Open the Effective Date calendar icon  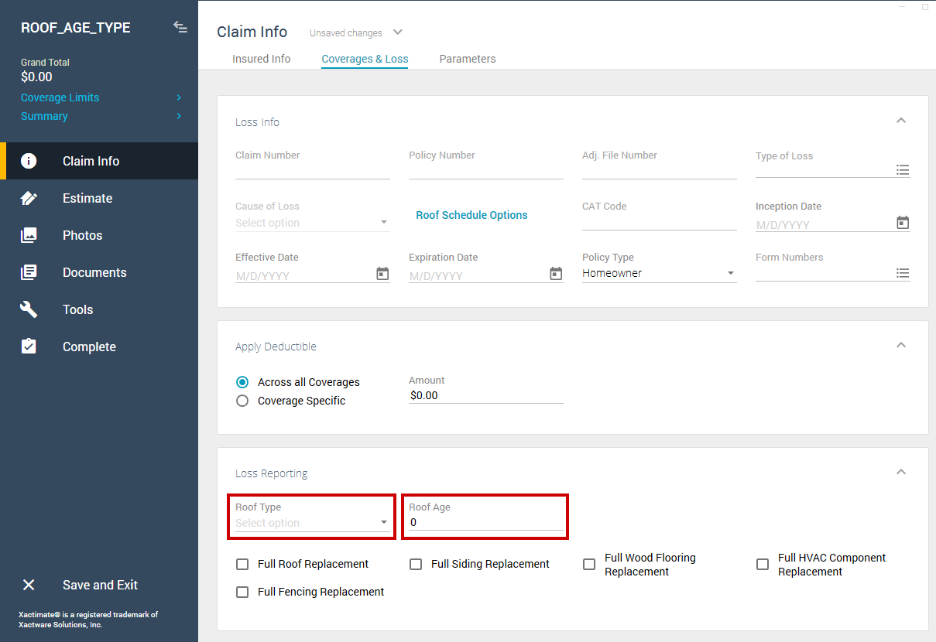click(382, 274)
